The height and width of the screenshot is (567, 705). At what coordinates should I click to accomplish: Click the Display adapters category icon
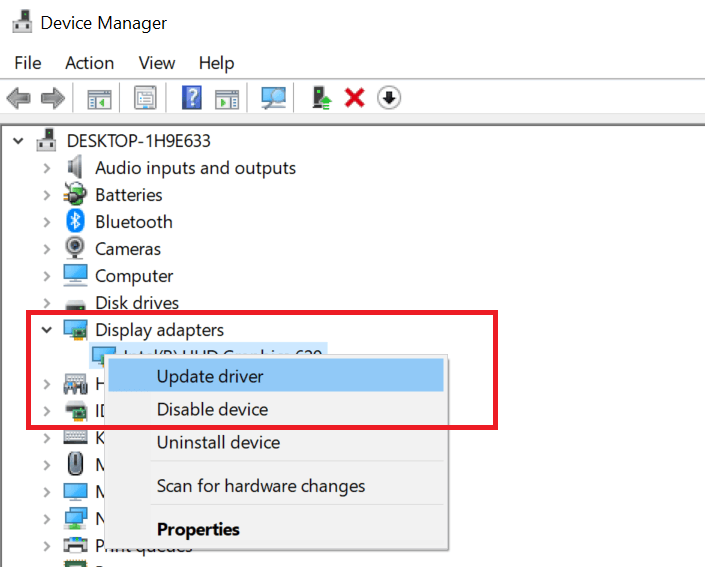(75, 330)
